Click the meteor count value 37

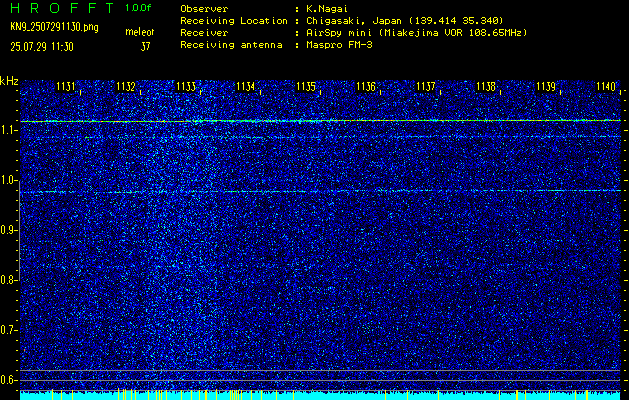[145, 47]
